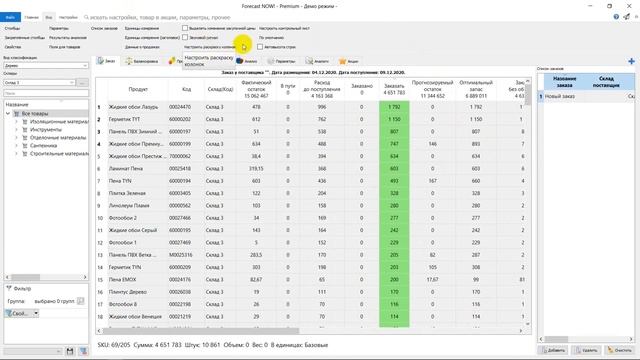Open the help question-mark icon
Screen dimensions: 640x360
coord(616,17)
